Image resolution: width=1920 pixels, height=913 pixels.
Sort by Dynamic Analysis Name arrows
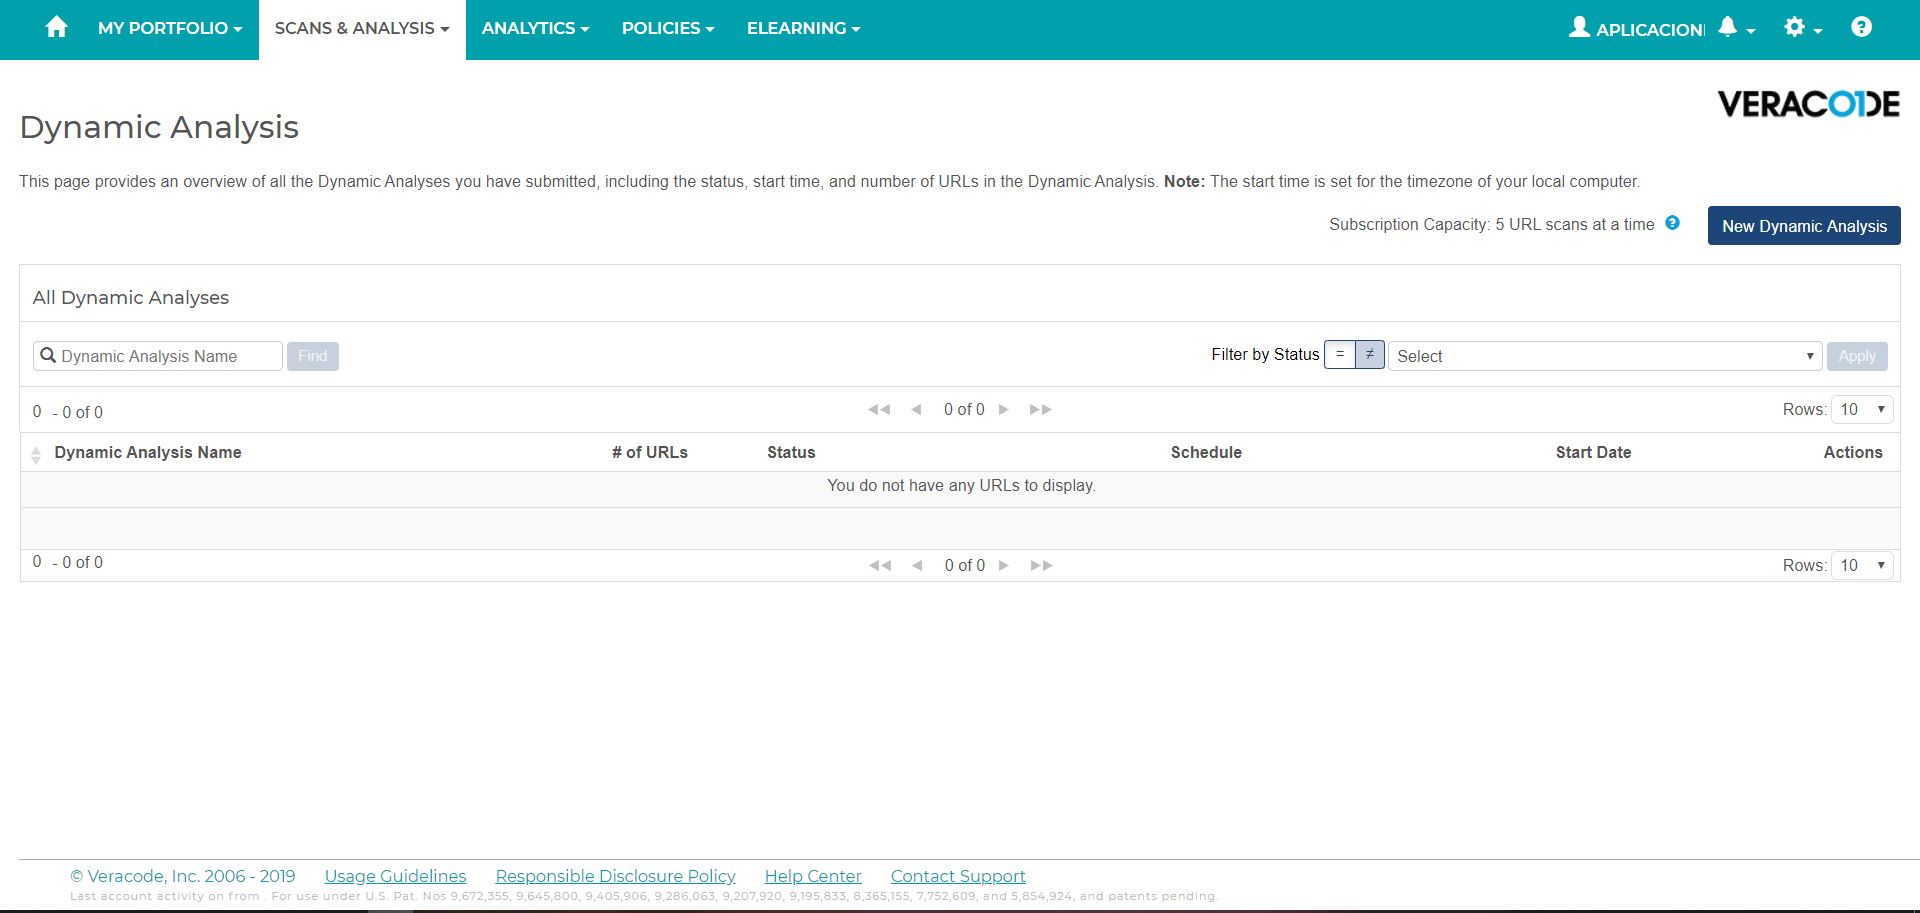coord(36,454)
